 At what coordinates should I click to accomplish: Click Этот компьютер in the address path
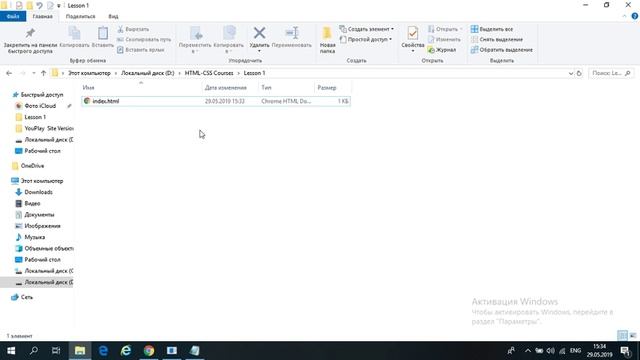point(89,73)
